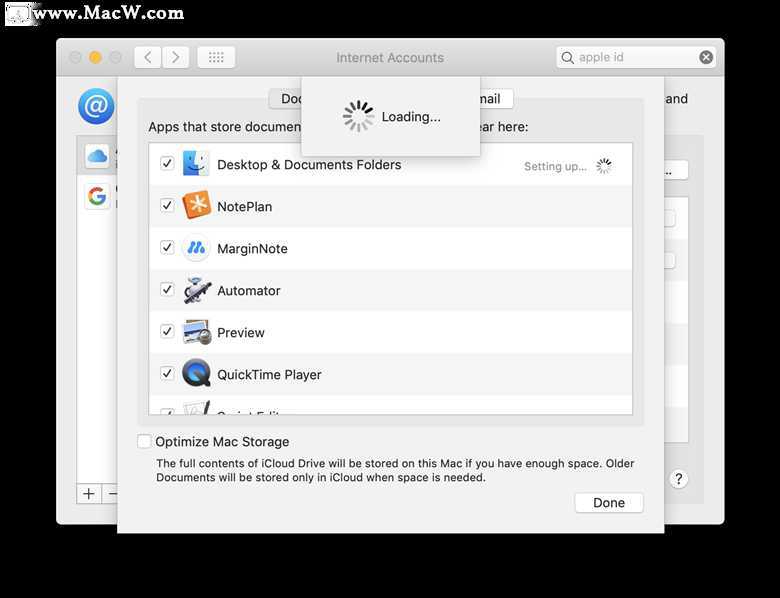Uncheck Desktop & Documents Folders
This screenshot has height=598, width=780.
[x=167, y=163]
